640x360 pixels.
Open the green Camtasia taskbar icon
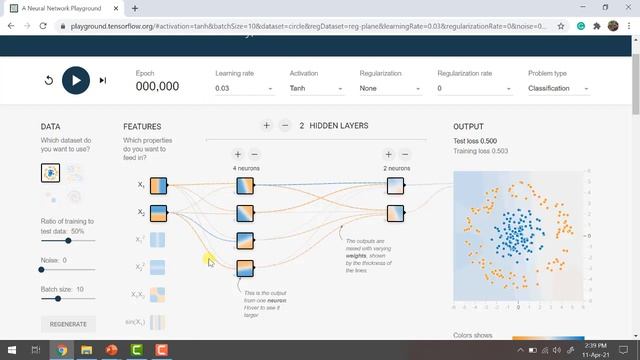pyautogui.click(x=137, y=350)
